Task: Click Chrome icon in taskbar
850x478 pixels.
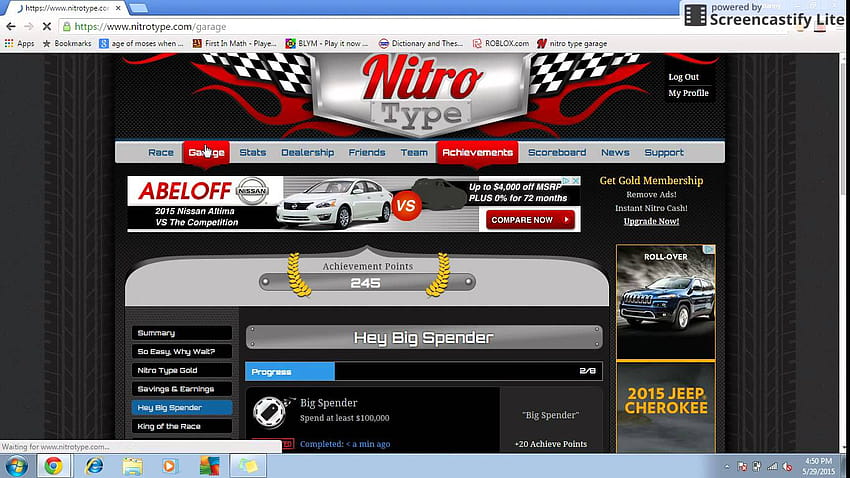Action: [53, 466]
